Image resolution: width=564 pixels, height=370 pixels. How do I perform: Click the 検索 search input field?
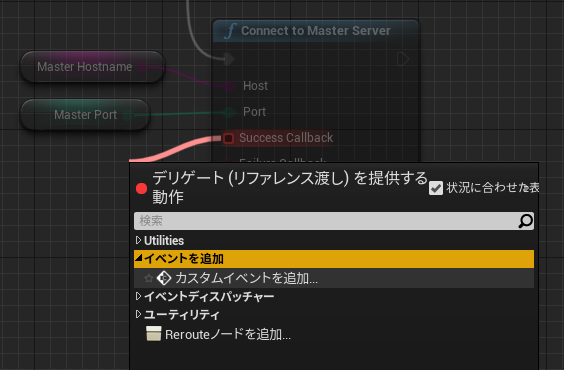pyautogui.click(x=334, y=221)
